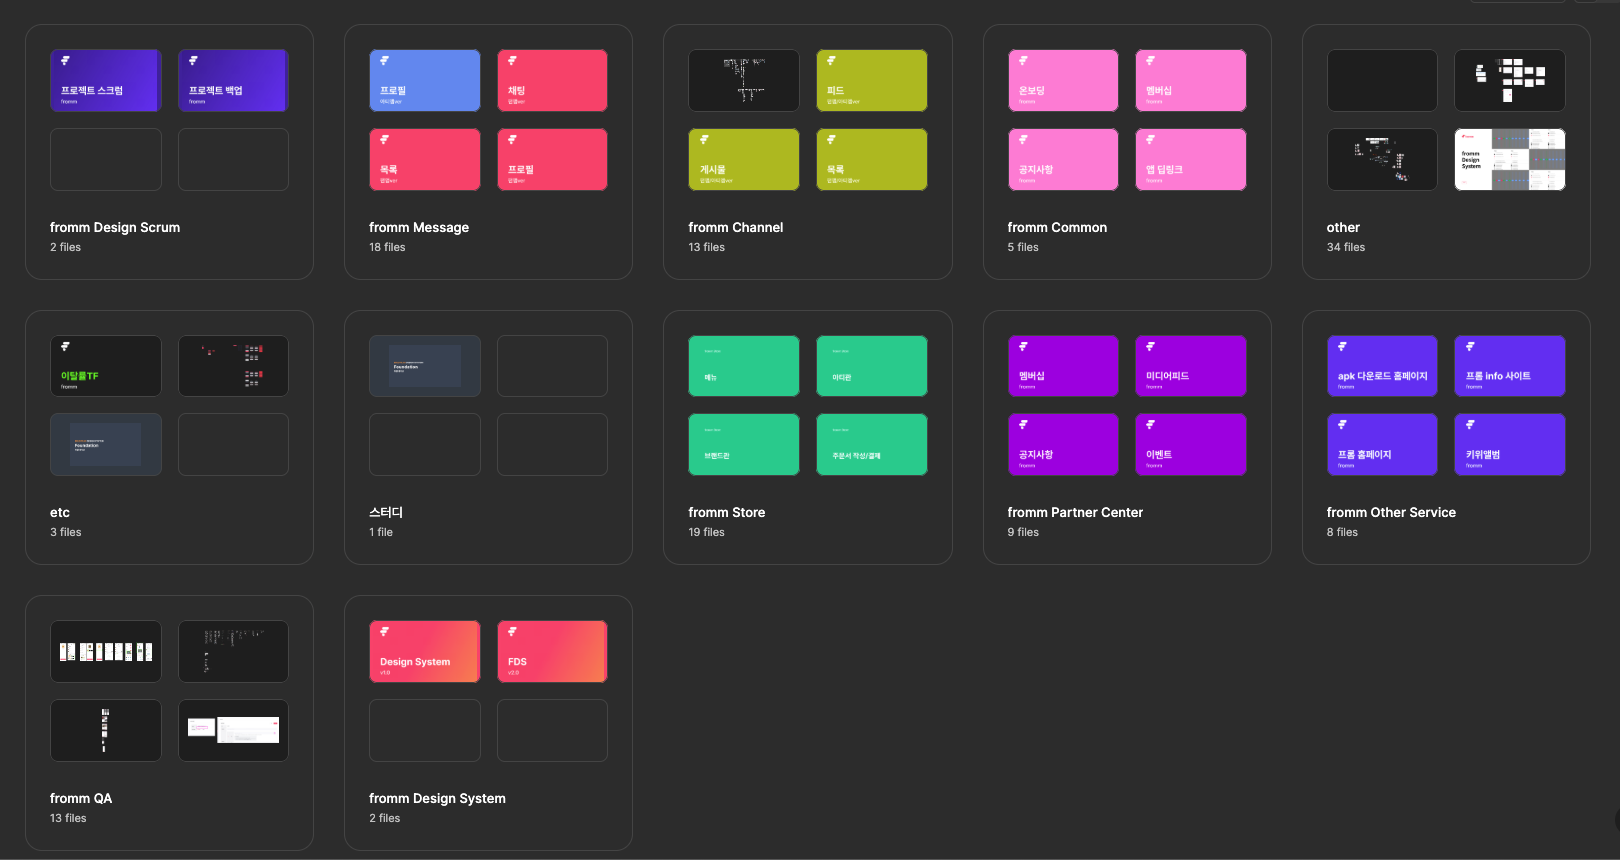This screenshot has height=860, width=1620.
Task: Click the fromm Partner Center project name
Action: [x=1075, y=513]
